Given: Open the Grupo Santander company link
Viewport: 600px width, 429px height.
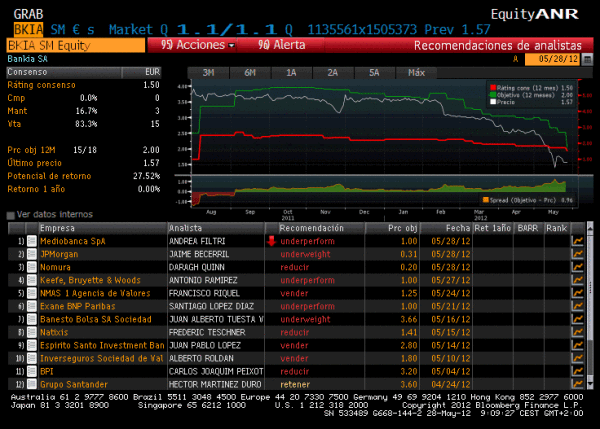Looking at the screenshot, I should pyautogui.click(x=74, y=384).
